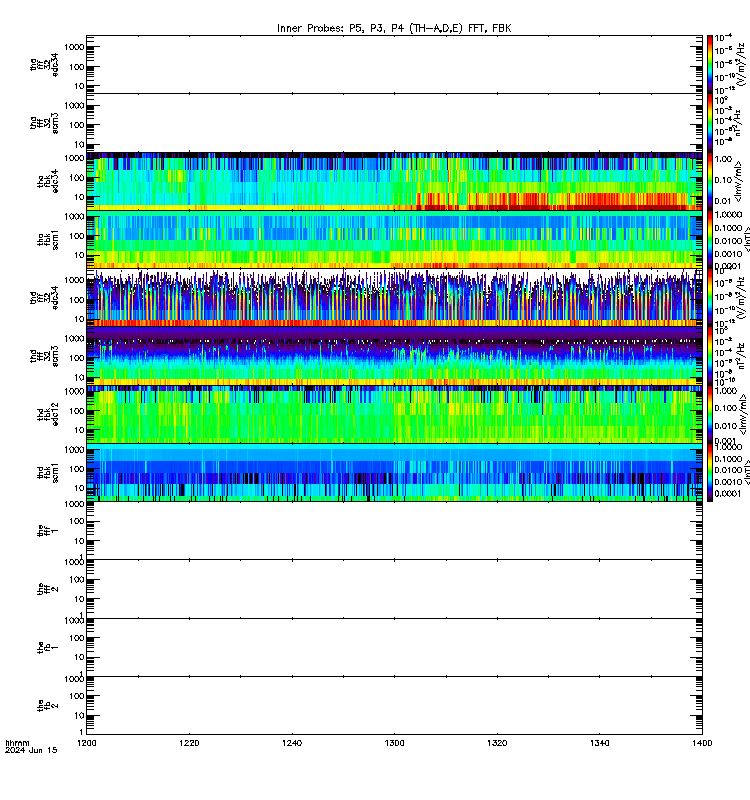The height and width of the screenshot is (800, 750).
Task: Click the '1.00' tick on tha fbk edc34 color bar
Action: click(x=723, y=159)
